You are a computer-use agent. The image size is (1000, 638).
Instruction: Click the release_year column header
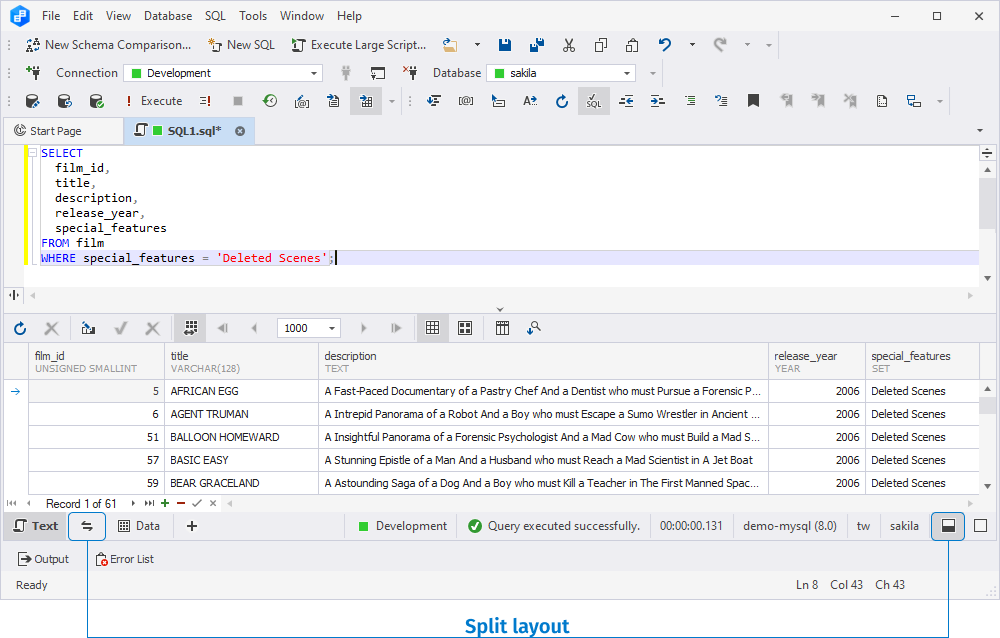tap(816, 362)
